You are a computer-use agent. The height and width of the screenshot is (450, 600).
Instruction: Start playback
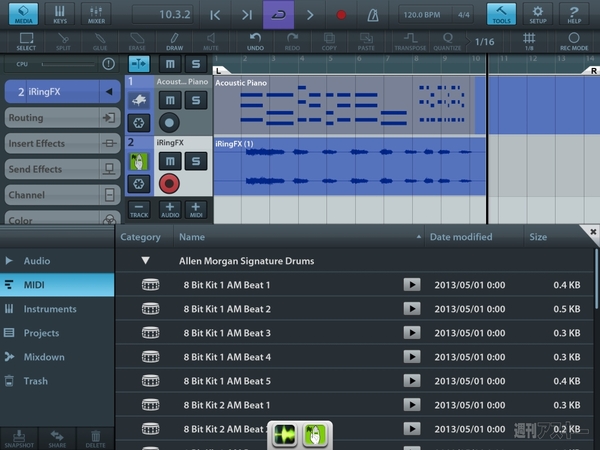pyautogui.click(x=310, y=15)
